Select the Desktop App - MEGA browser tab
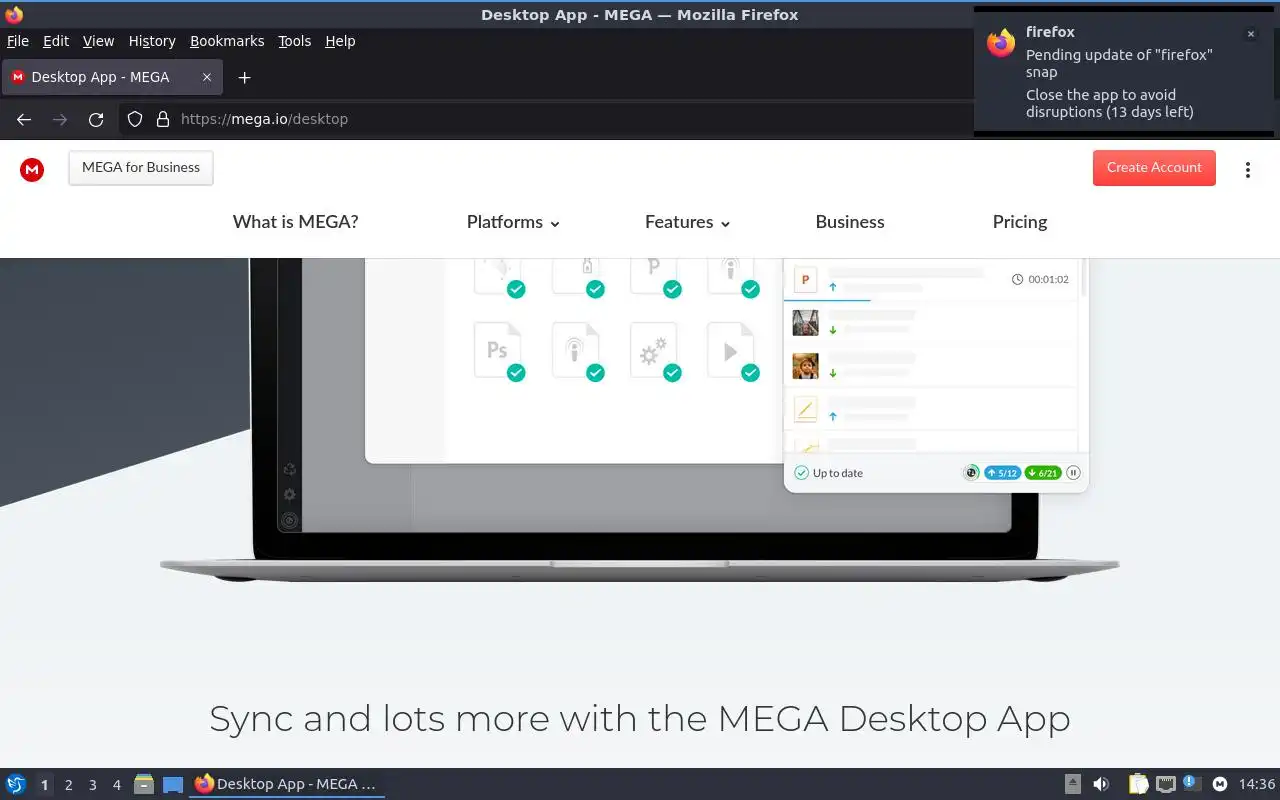 click(112, 77)
